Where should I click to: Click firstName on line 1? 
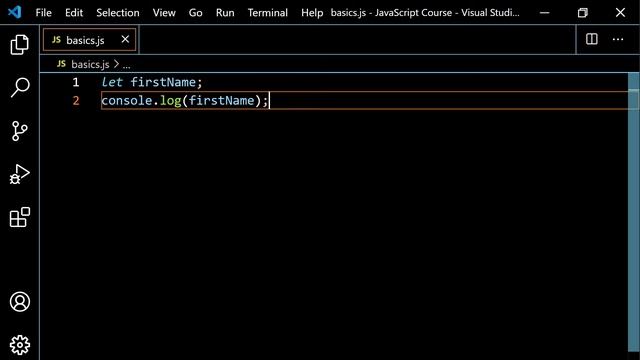[163, 82]
